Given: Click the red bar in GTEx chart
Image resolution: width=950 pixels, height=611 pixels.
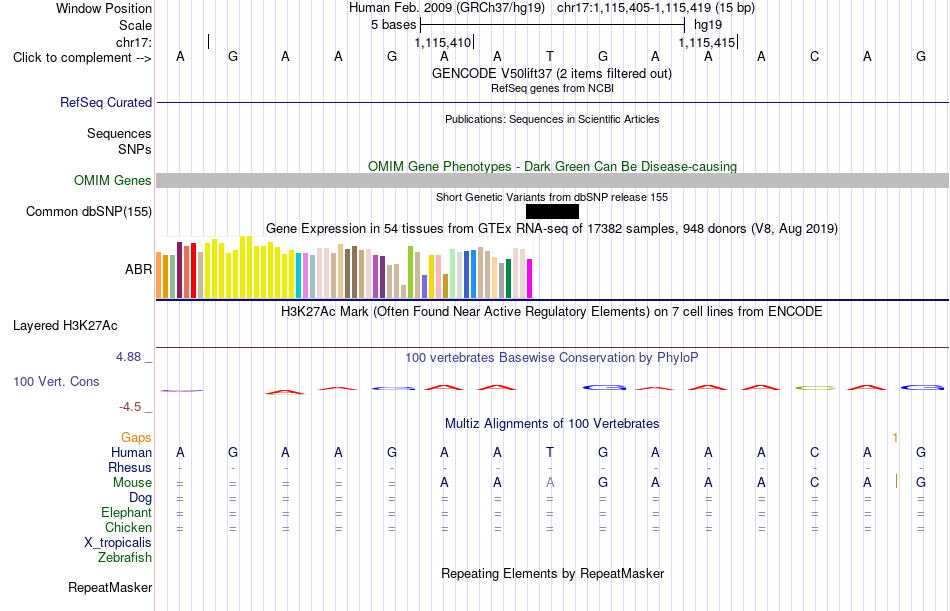Looking at the screenshot, I should pos(193,270).
